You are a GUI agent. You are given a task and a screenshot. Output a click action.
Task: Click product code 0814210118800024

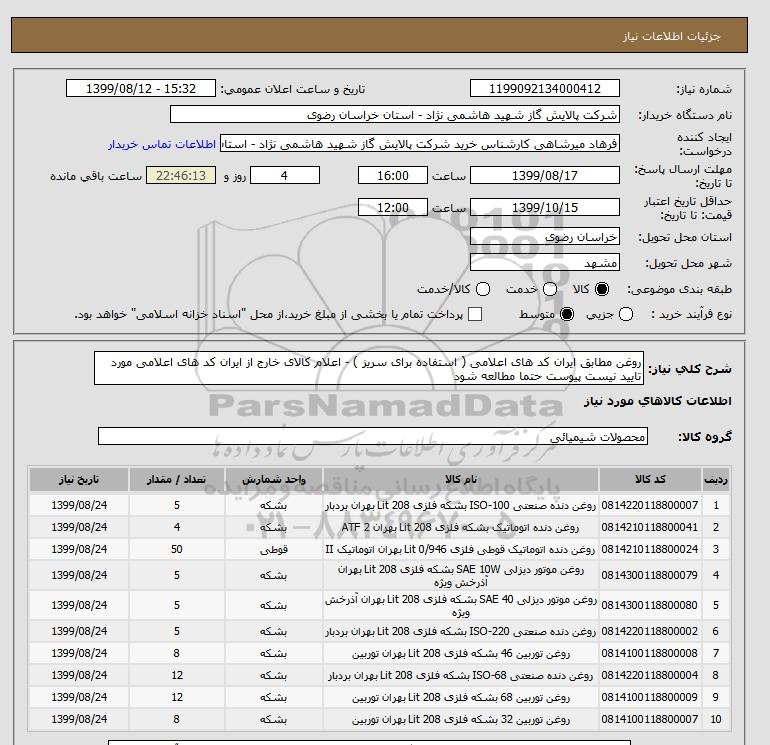click(650, 549)
